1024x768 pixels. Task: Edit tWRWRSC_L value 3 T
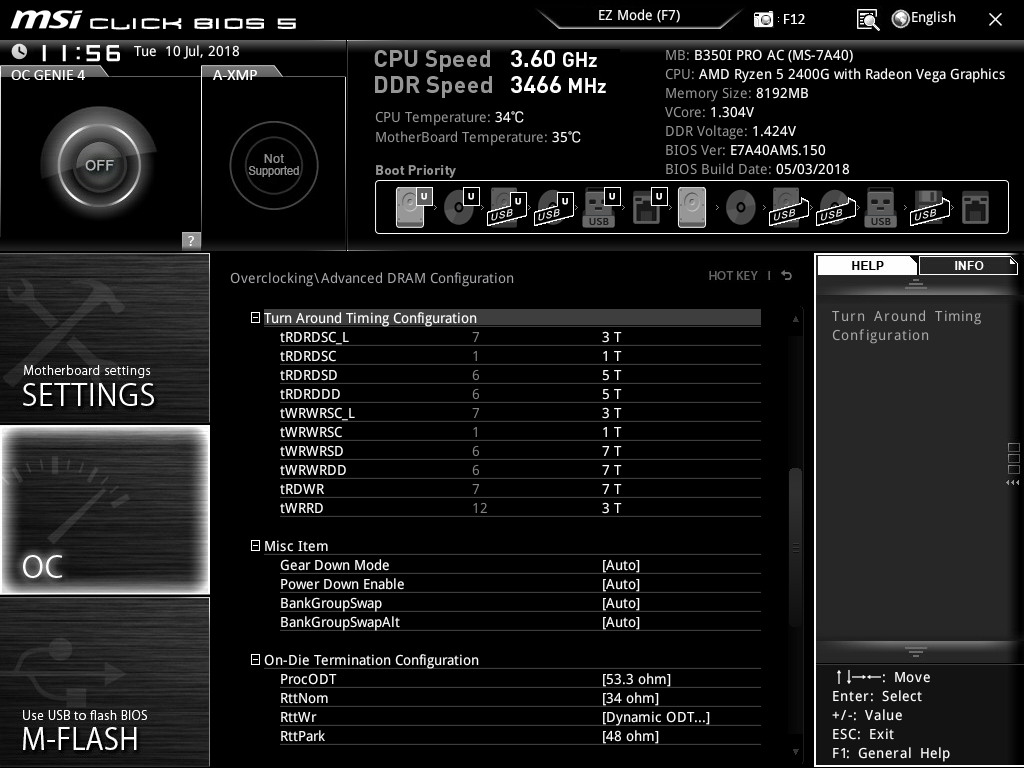pyautogui.click(x=611, y=413)
